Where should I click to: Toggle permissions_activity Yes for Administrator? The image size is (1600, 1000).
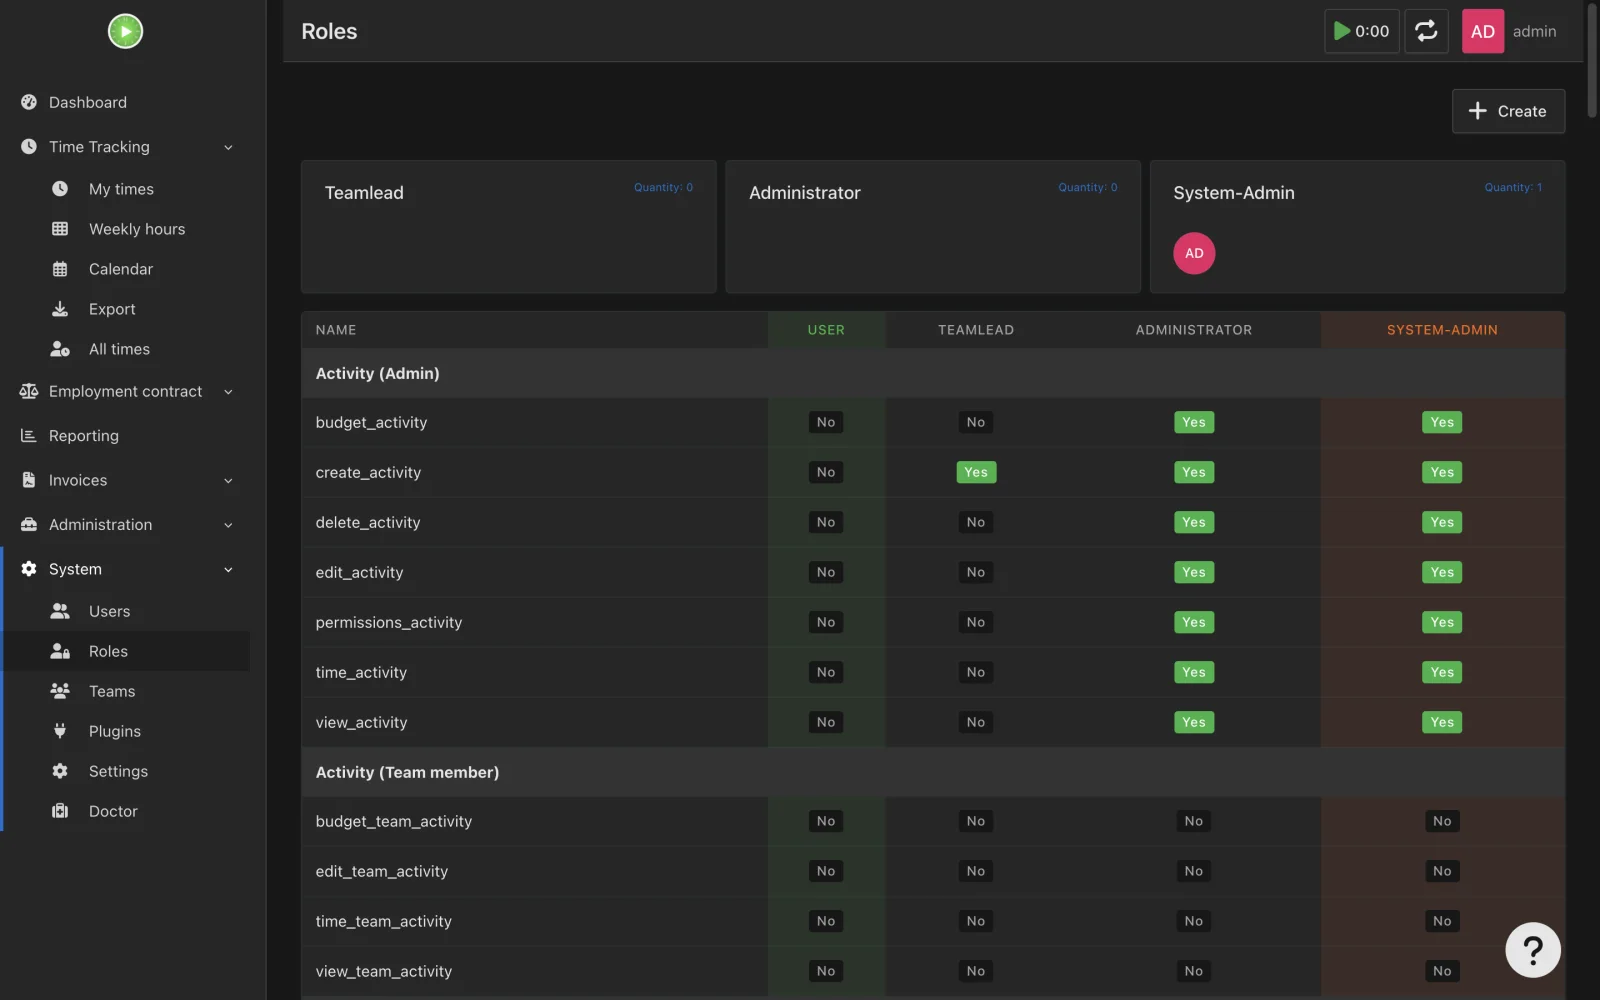point(1194,622)
